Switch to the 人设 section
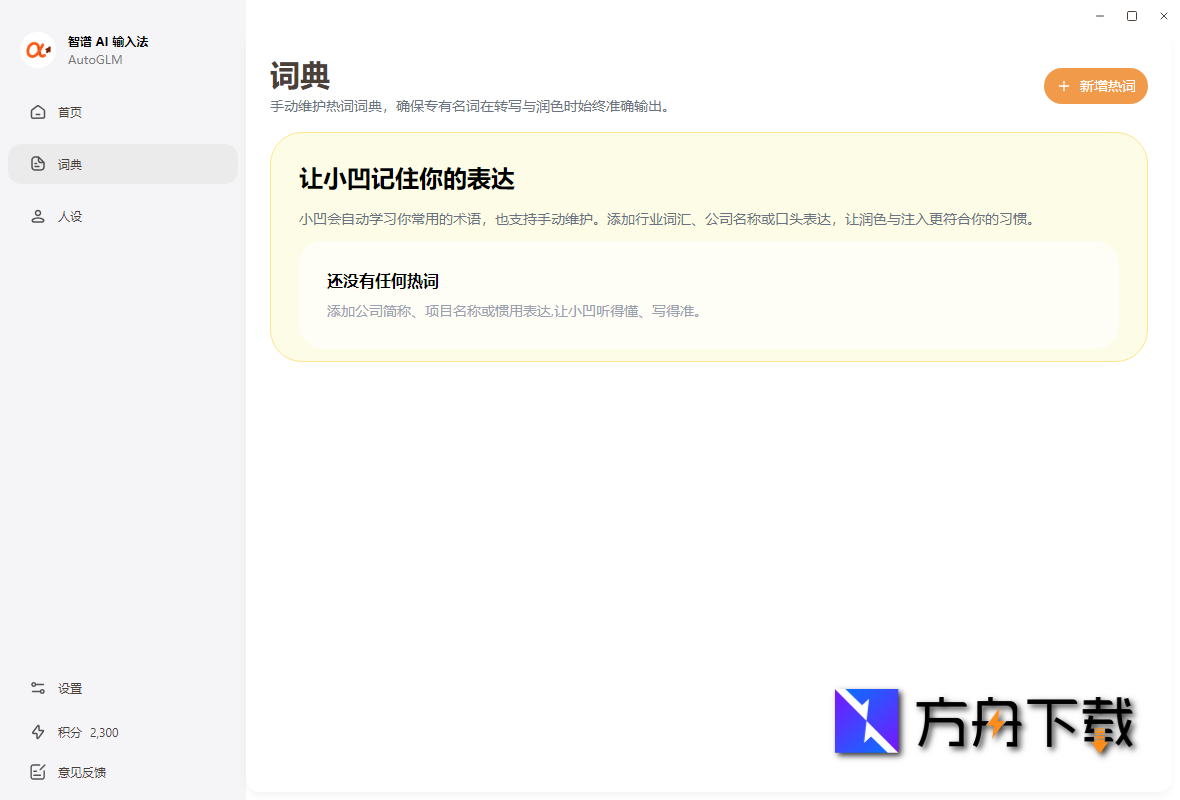Image resolution: width=1180 pixels, height=800 pixels. [x=69, y=216]
